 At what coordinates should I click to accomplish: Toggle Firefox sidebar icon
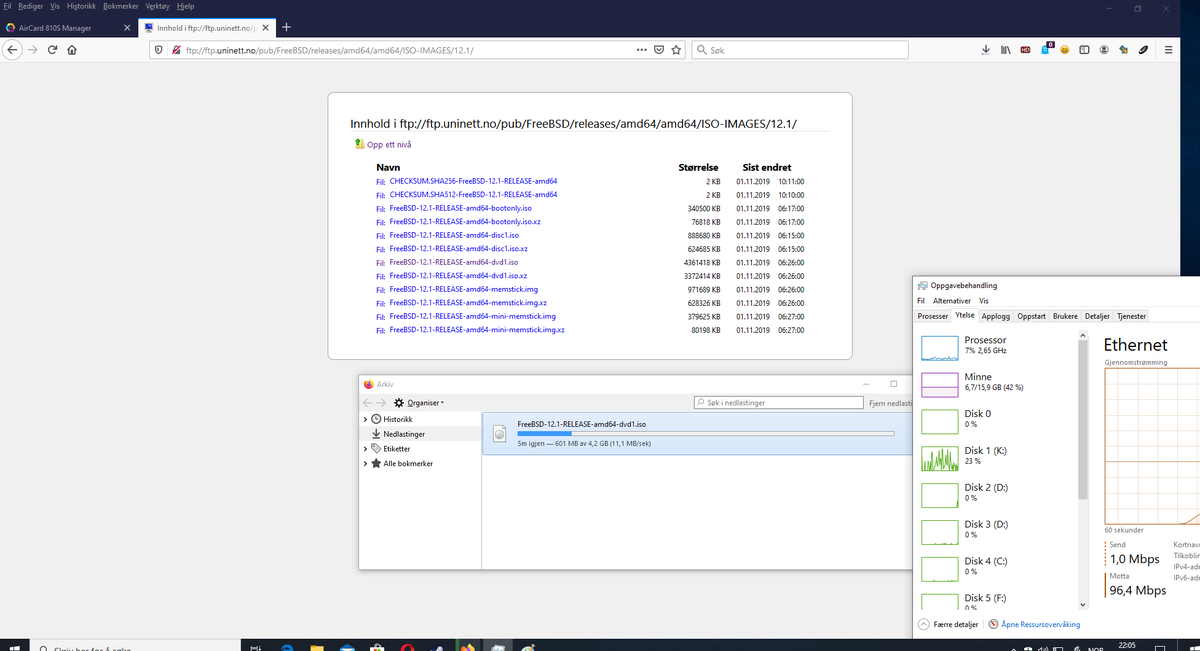point(1084,49)
